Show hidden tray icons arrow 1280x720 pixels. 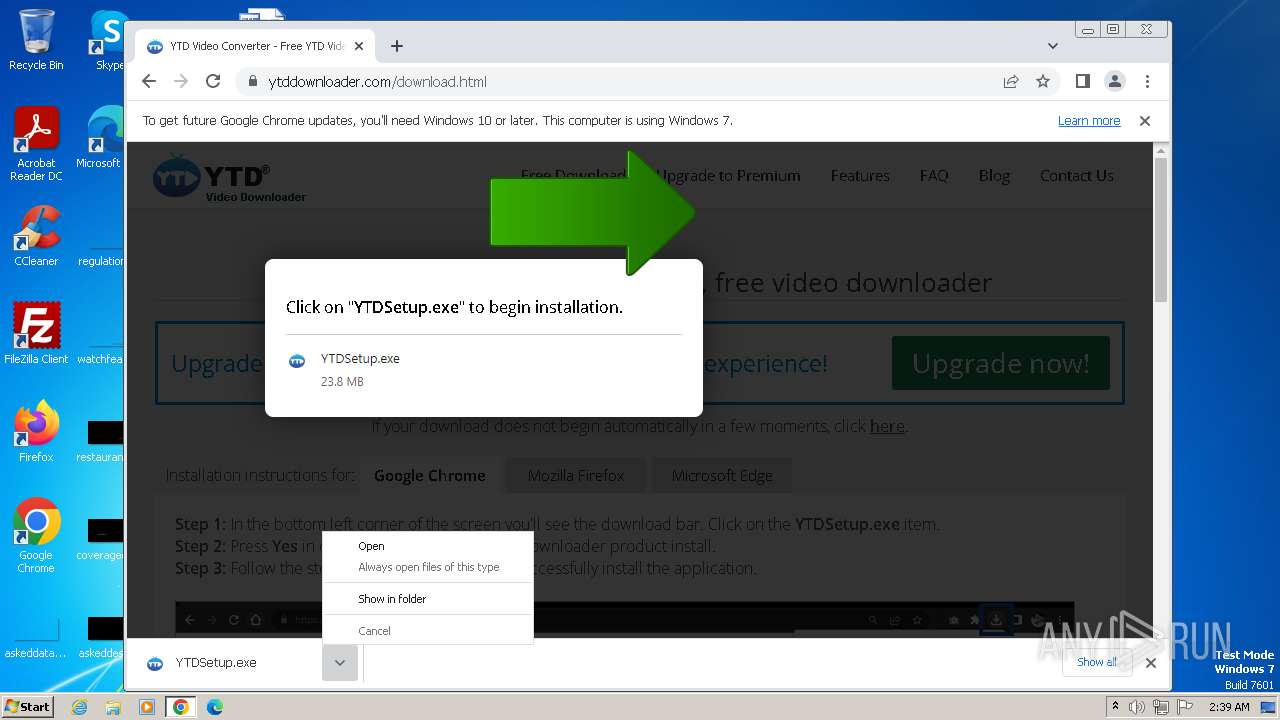(1115, 707)
